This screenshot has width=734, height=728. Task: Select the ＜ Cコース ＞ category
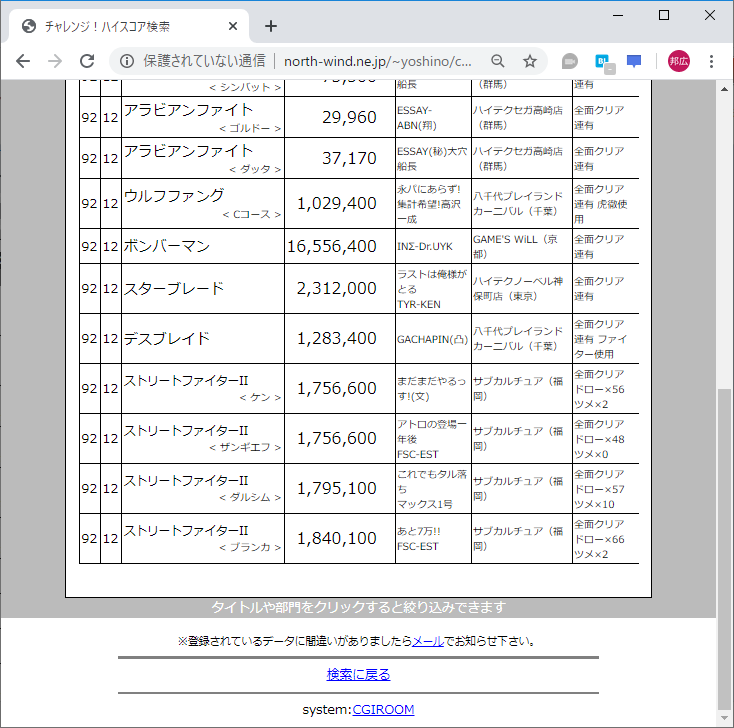[x=252, y=214]
